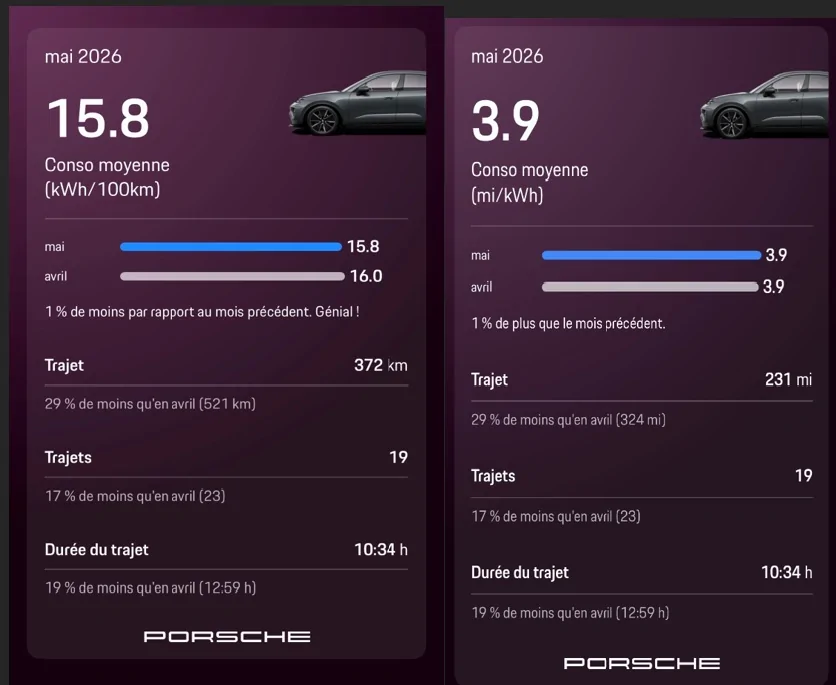Click the 'mai 2026' heading on kWh/100km card

(83, 57)
